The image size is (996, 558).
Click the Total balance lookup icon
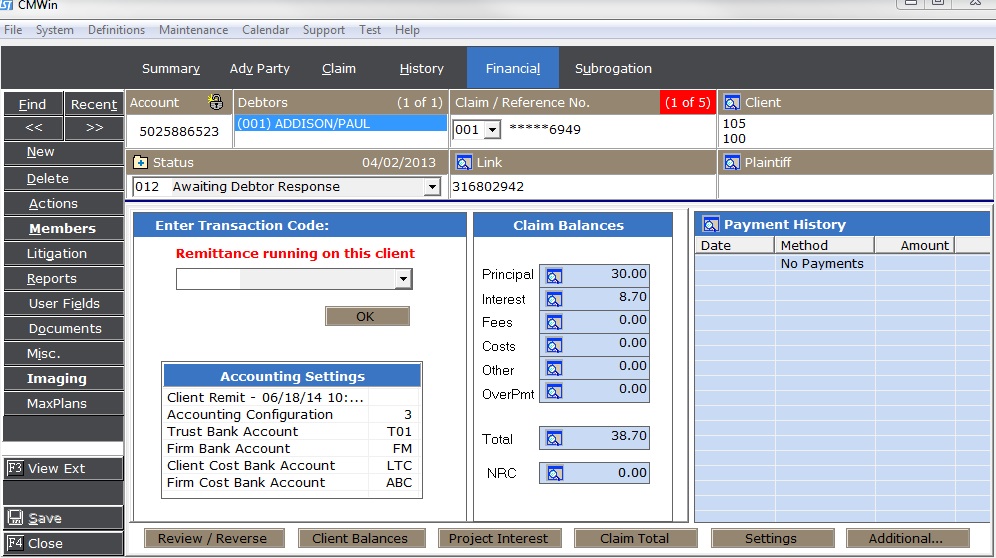pyautogui.click(x=553, y=438)
